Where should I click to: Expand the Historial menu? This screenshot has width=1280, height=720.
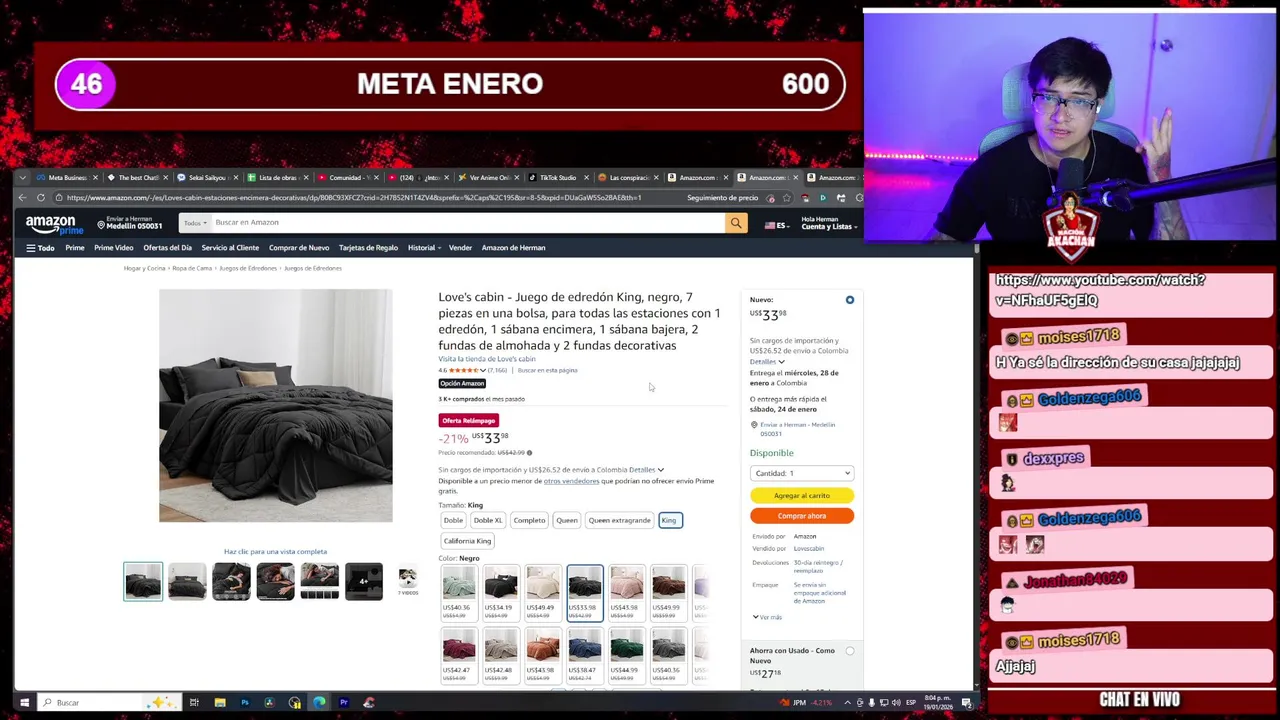tap(423, 248)
